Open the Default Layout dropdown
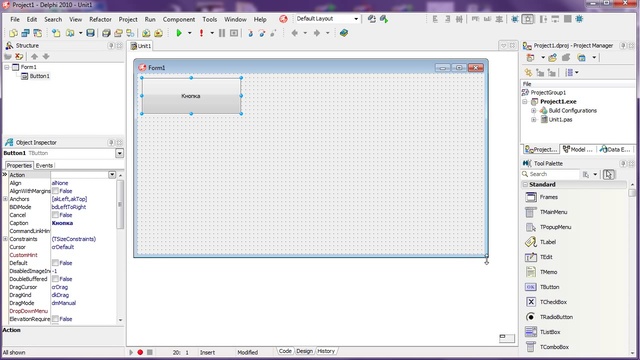 (x=356, y=19)
